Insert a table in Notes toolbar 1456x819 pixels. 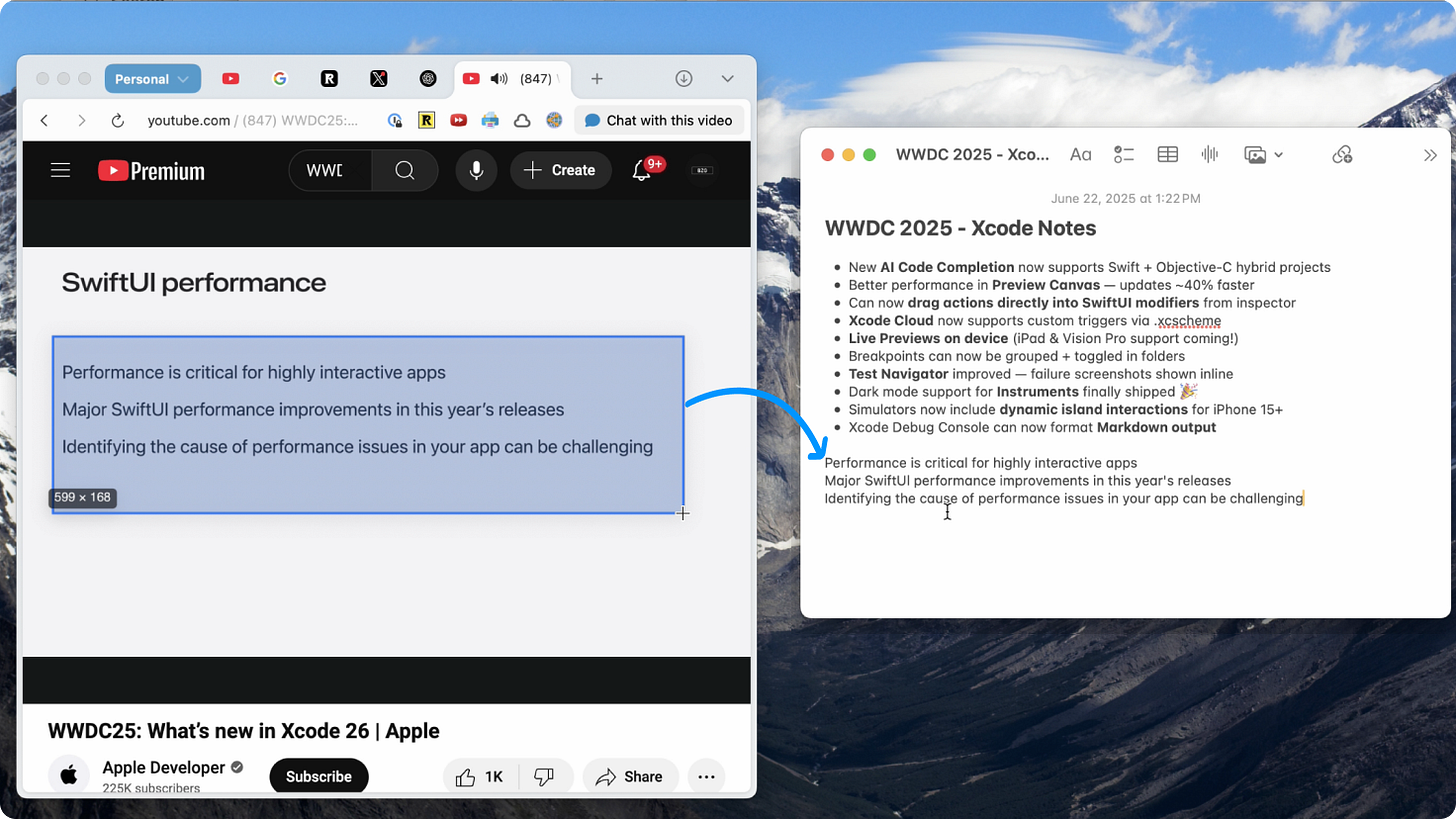[1167, 155]
